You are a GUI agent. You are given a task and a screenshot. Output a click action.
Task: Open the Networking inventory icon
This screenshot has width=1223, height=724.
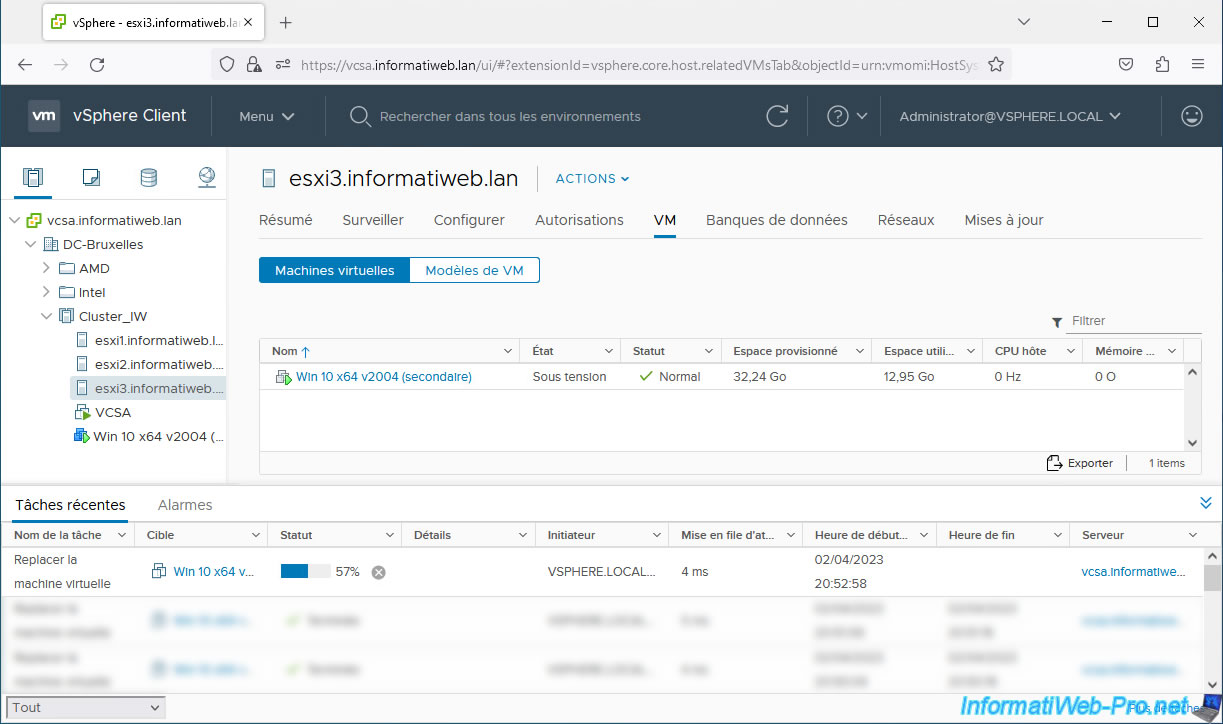pos(206,178)
